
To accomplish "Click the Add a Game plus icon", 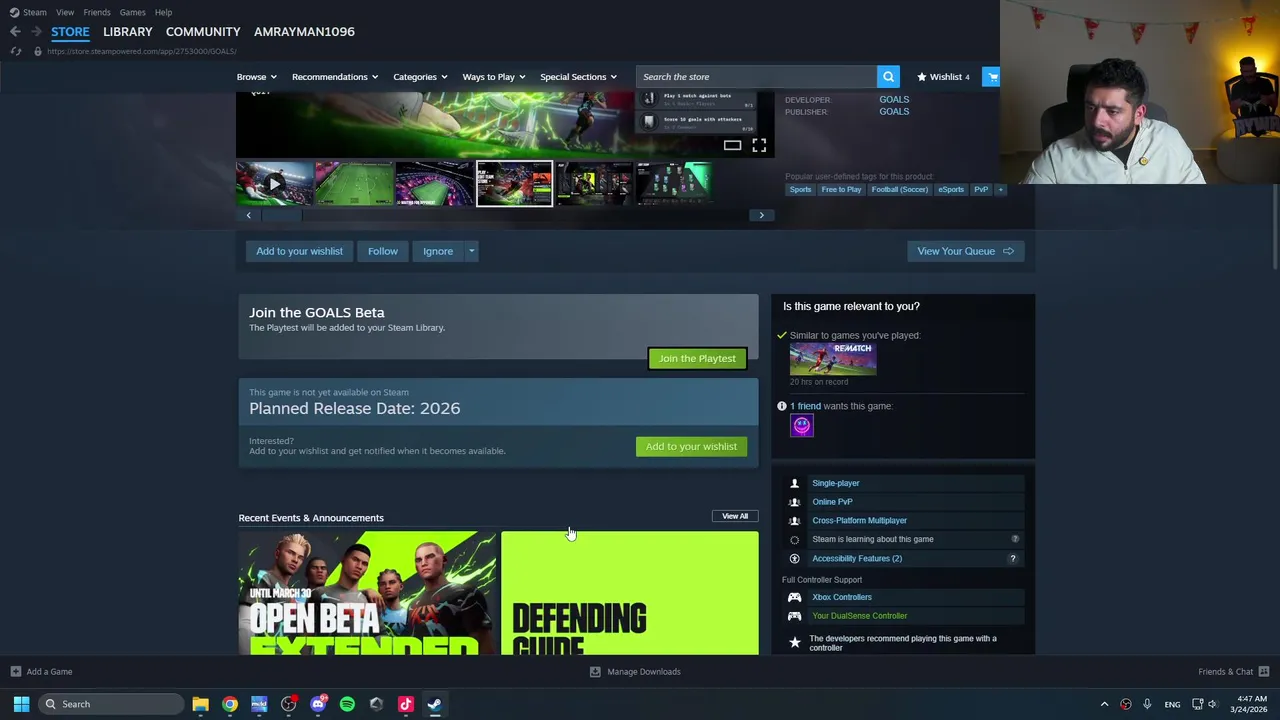I will [x=15, y=672].
